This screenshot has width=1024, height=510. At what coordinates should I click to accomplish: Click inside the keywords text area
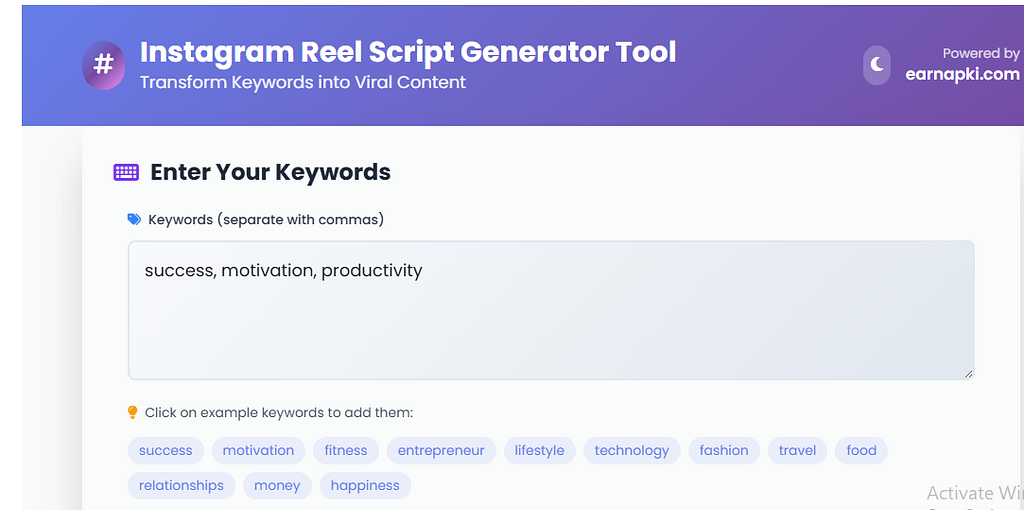[550, 310]
